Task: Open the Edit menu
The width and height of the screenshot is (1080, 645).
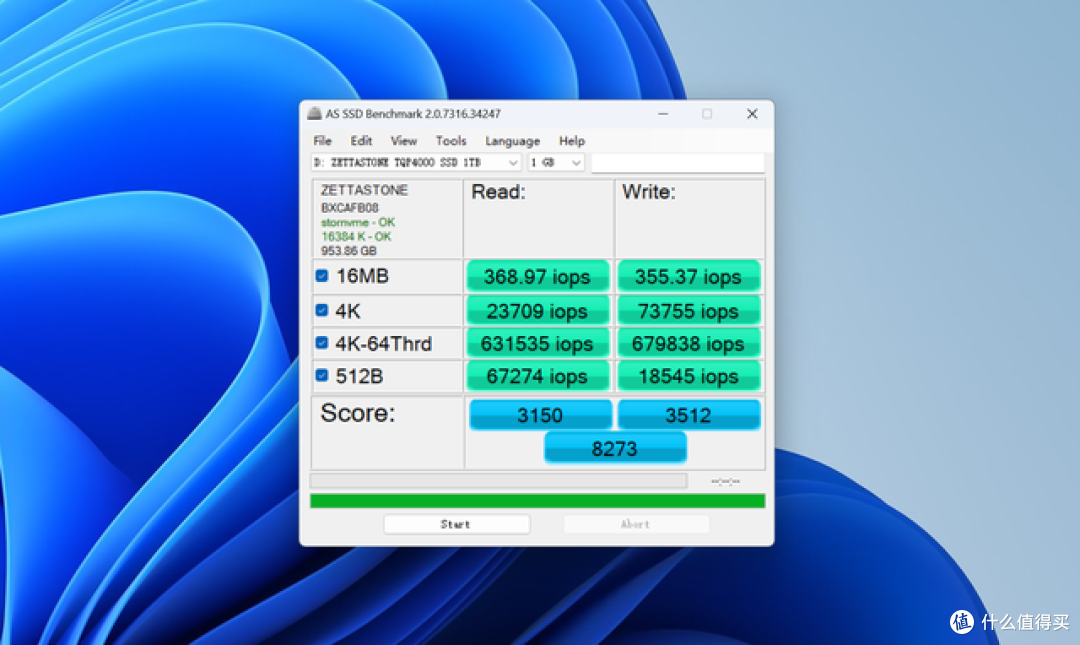Action: pyautogui.click(x=361, y=141)
